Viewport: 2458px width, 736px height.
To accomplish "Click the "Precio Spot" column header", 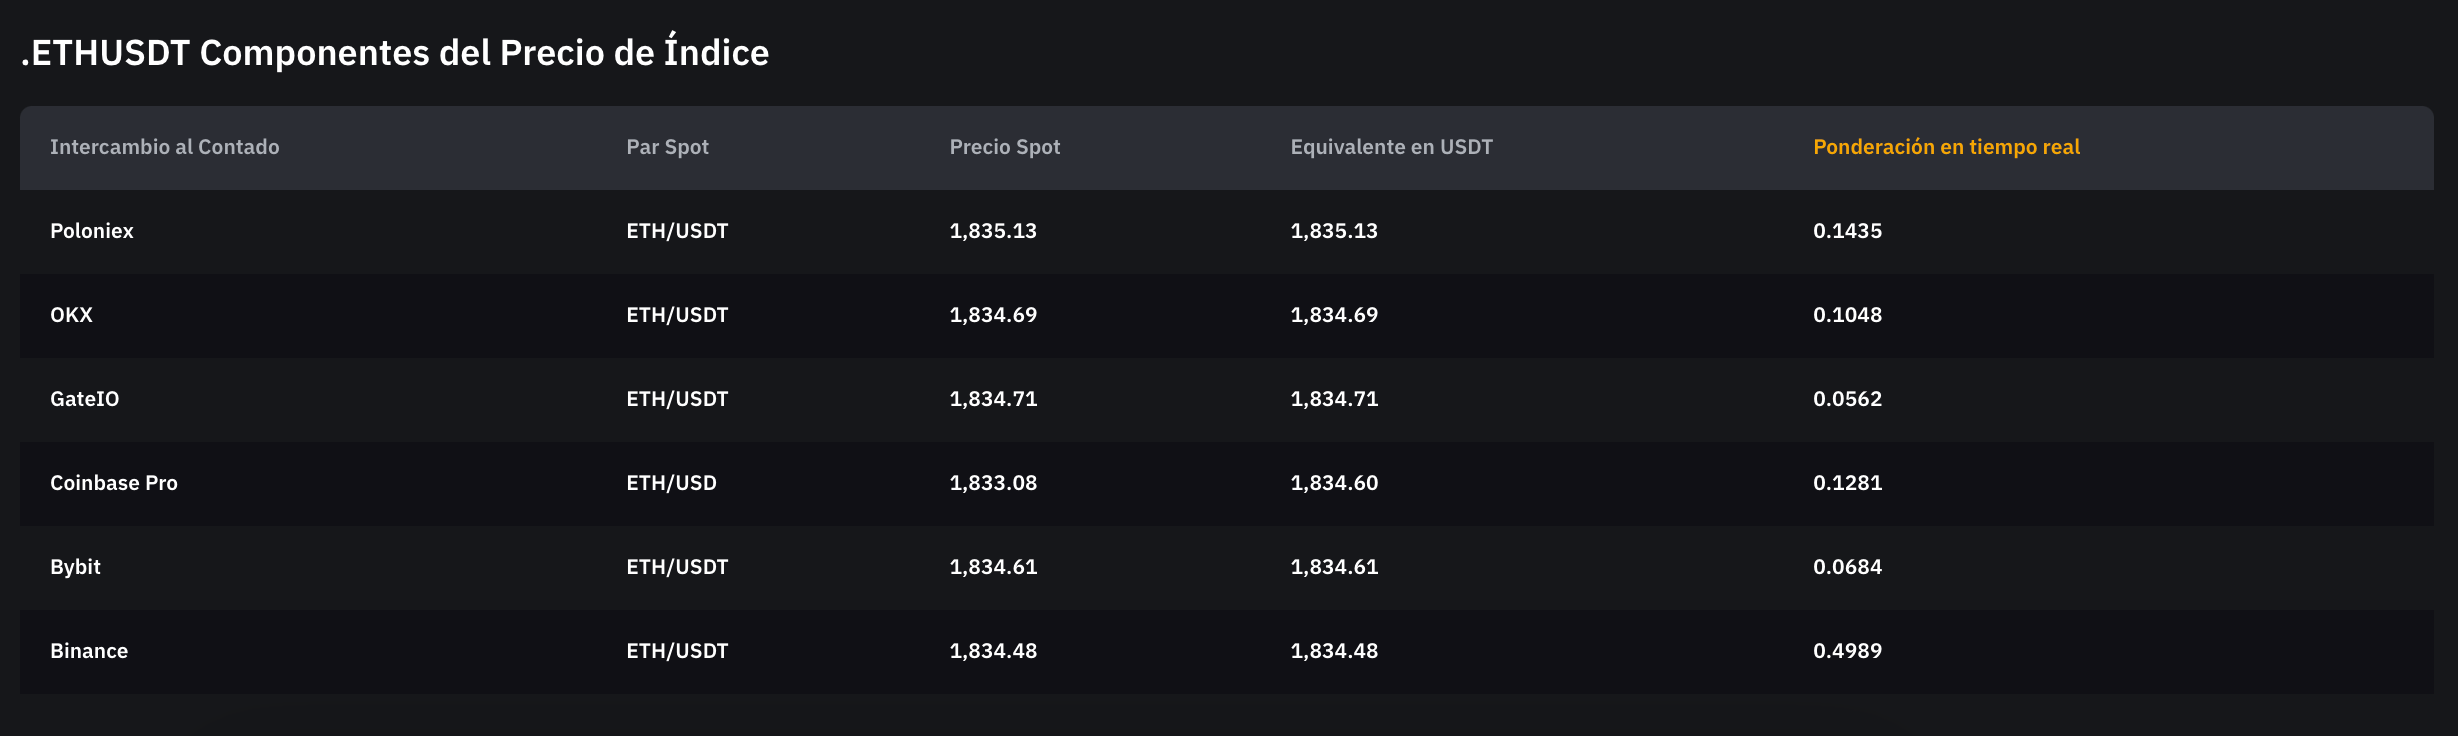I will click(1004, 147).
